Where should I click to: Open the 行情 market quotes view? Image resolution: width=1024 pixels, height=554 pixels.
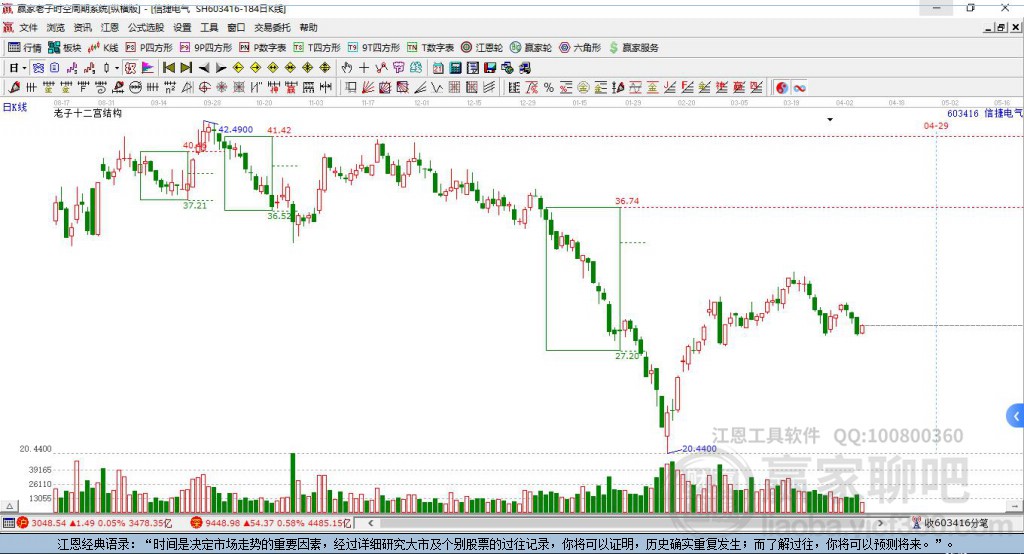pyautogui.click(x=24, y=48)
